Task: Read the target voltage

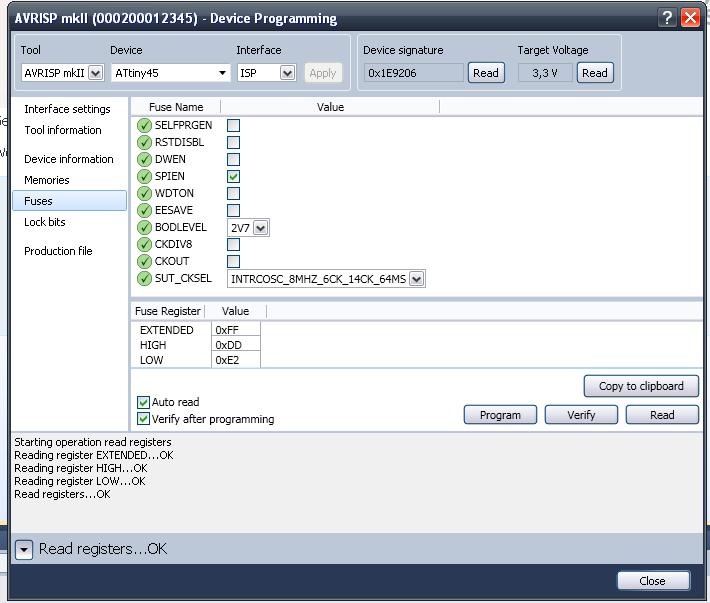Action: 595,73
